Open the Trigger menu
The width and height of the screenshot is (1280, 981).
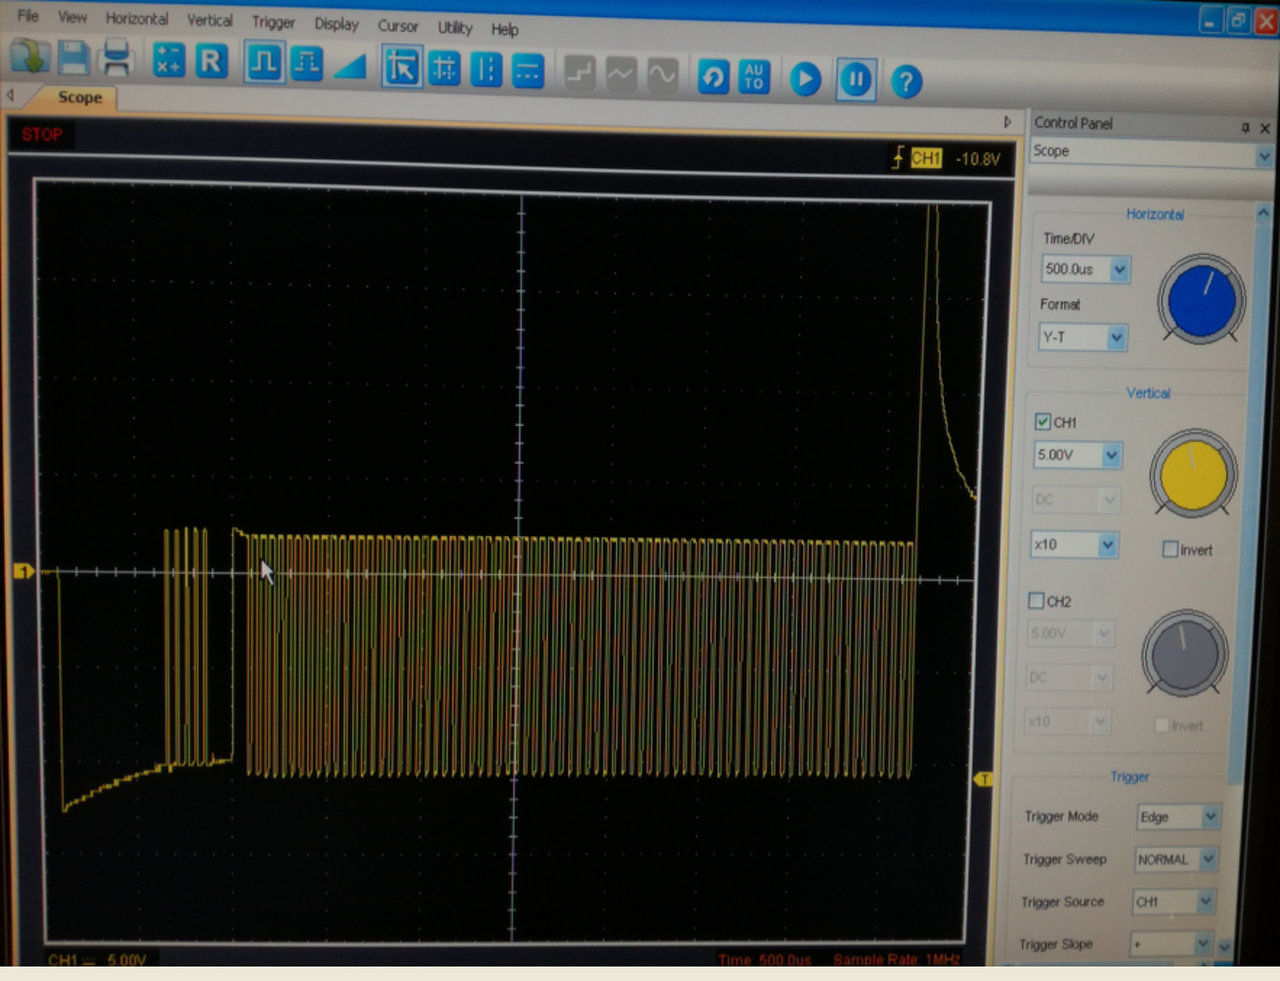click(273, 22)
